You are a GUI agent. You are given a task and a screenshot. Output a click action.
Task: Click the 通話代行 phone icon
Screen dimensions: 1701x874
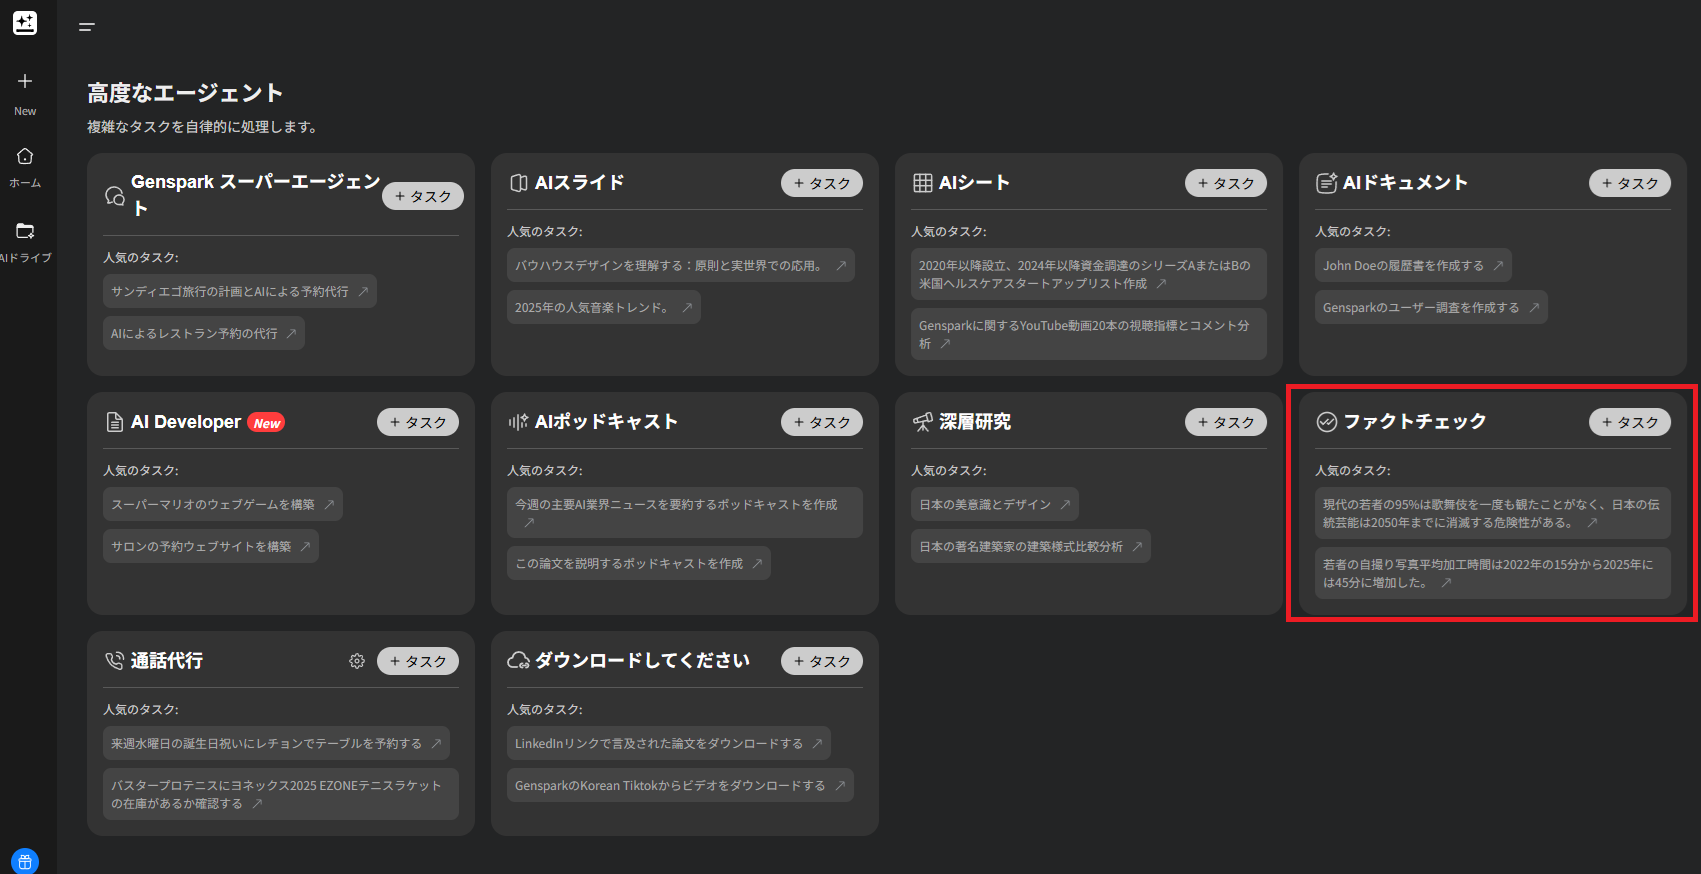point(115,661)
